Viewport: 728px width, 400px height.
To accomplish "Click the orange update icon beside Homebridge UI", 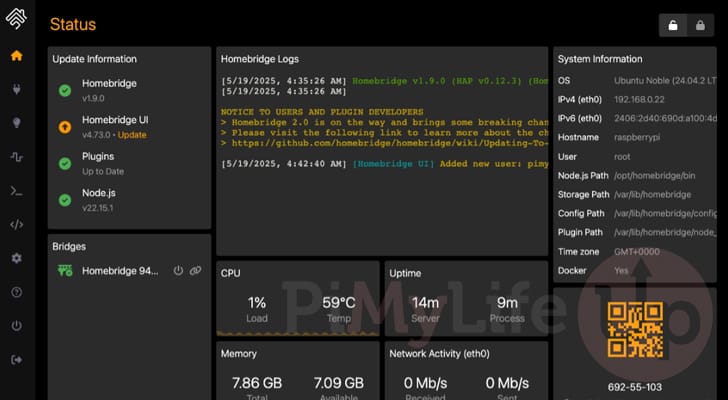I will coord(65,127).
